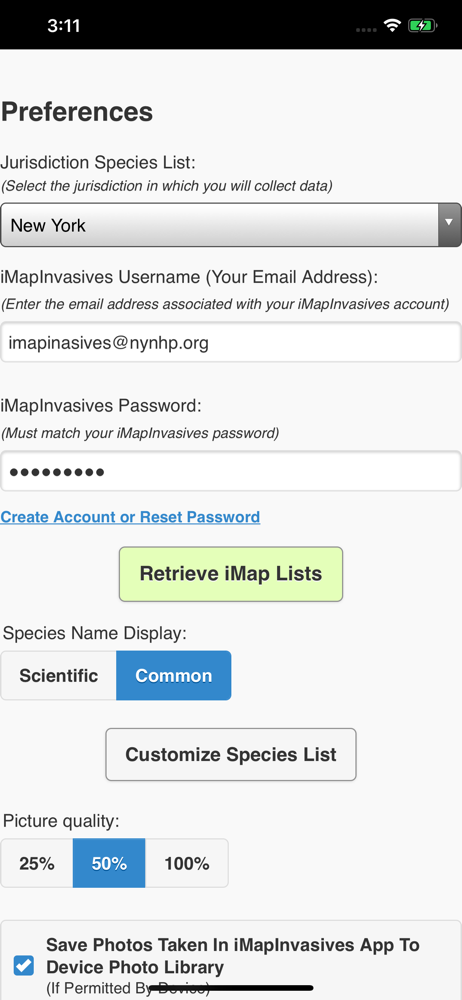Image resolution: width=462 pixels, height=1000 pixels.
Task: Set picture quality to 25%
Action: [x=37, y=864]
